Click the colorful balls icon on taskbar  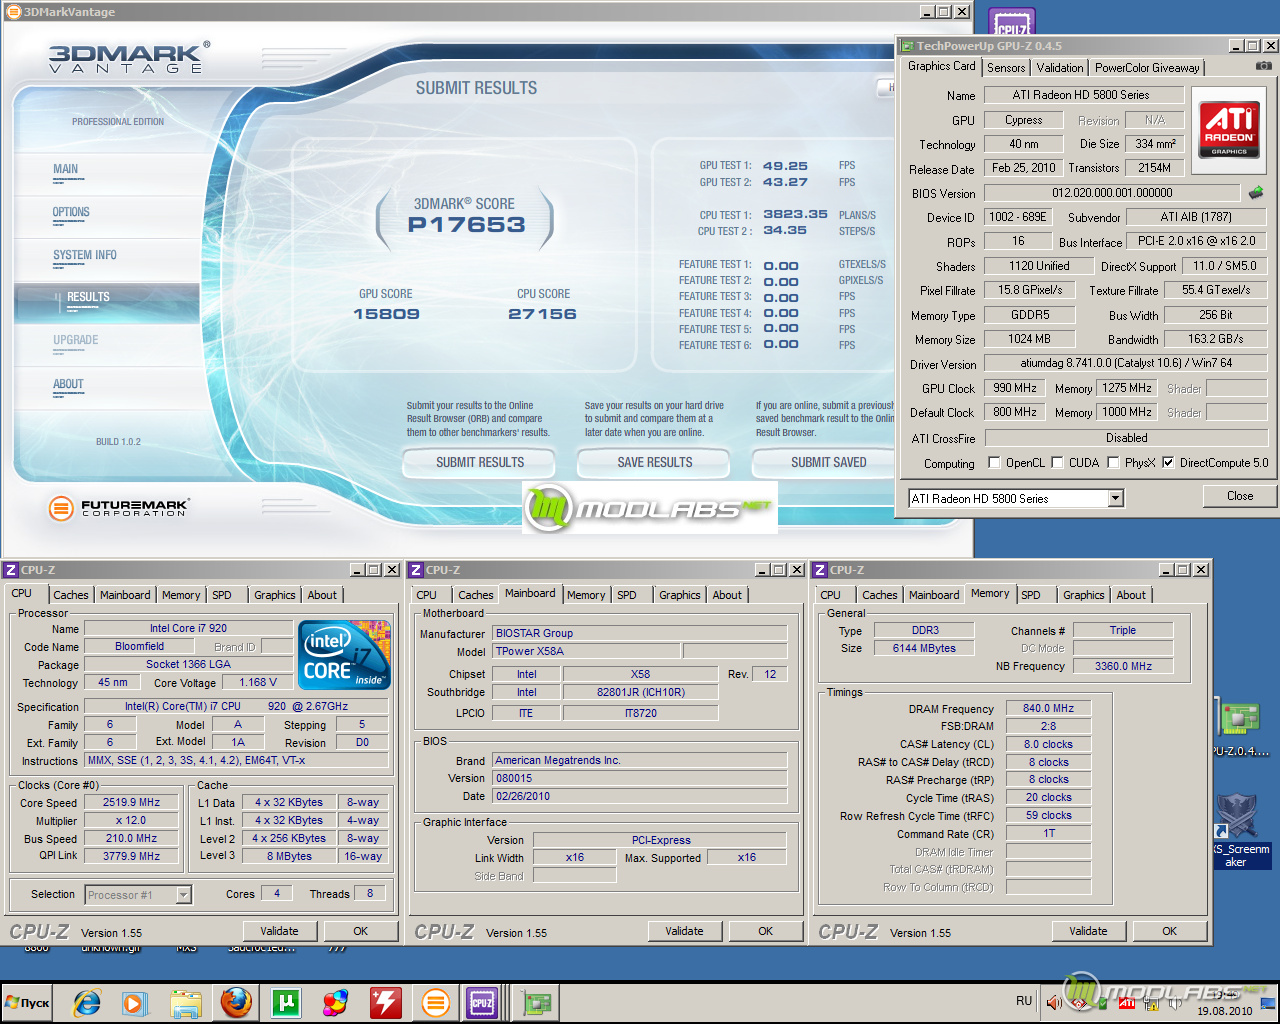[x=335, y=1002]
